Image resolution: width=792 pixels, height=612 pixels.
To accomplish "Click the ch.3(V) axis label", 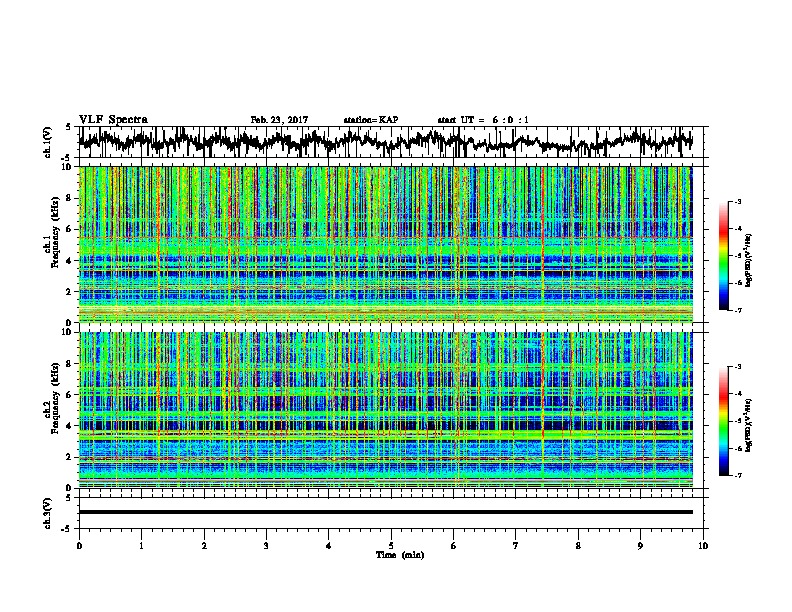I will tap(47, 513).
